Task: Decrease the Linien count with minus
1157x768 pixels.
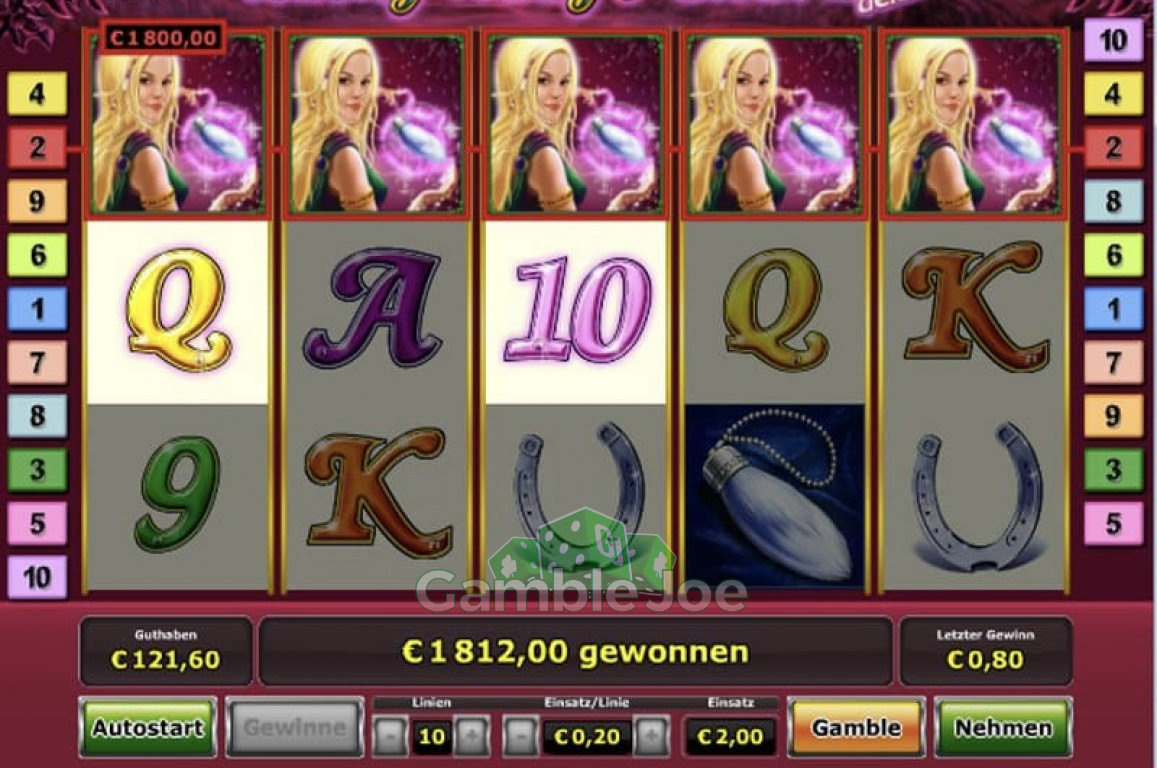Action: point(391,736)
